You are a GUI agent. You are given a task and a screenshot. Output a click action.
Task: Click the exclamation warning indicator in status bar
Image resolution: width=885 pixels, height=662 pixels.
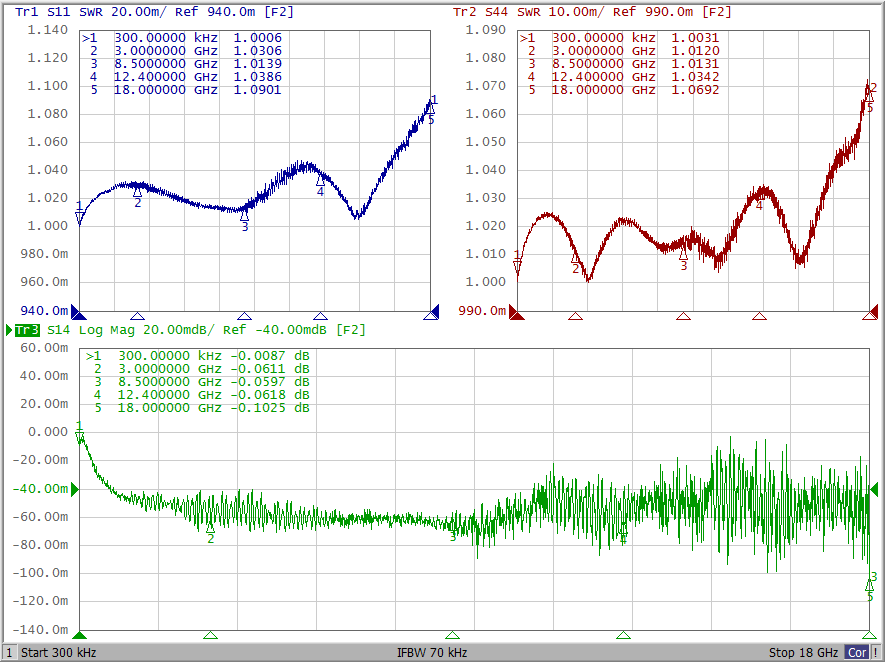point(876,652)
